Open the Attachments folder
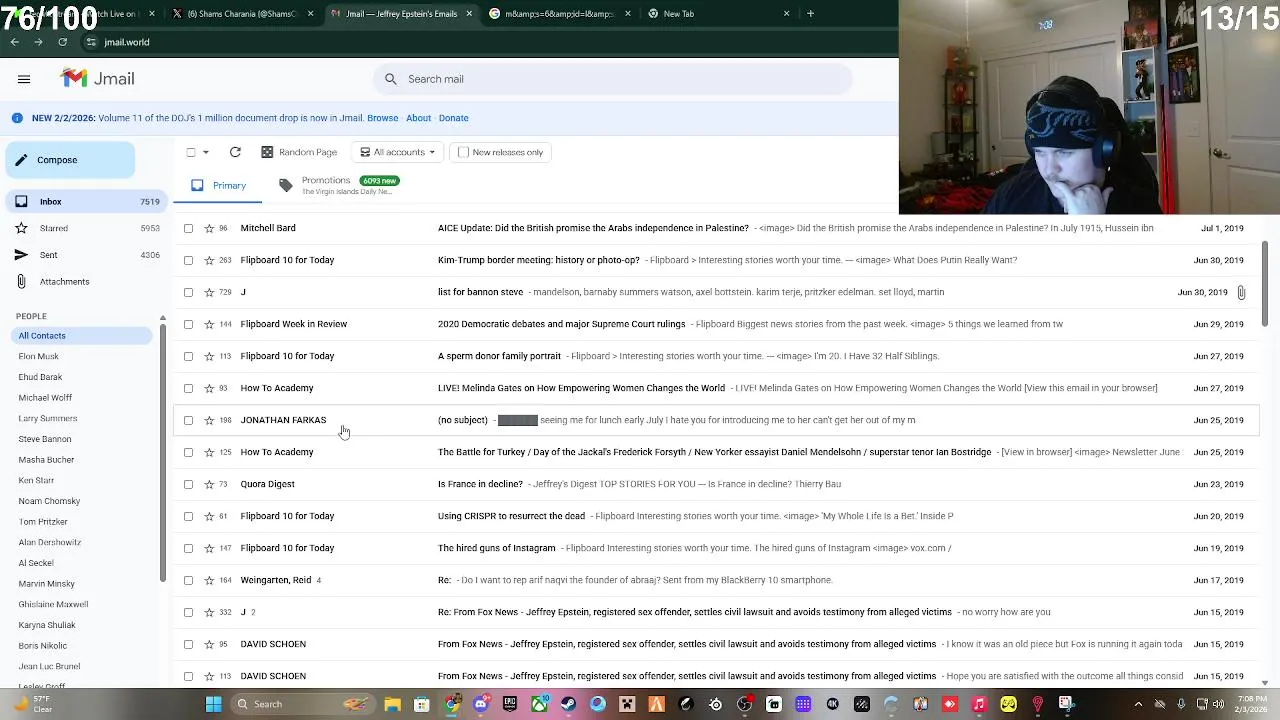 (86, 281)
